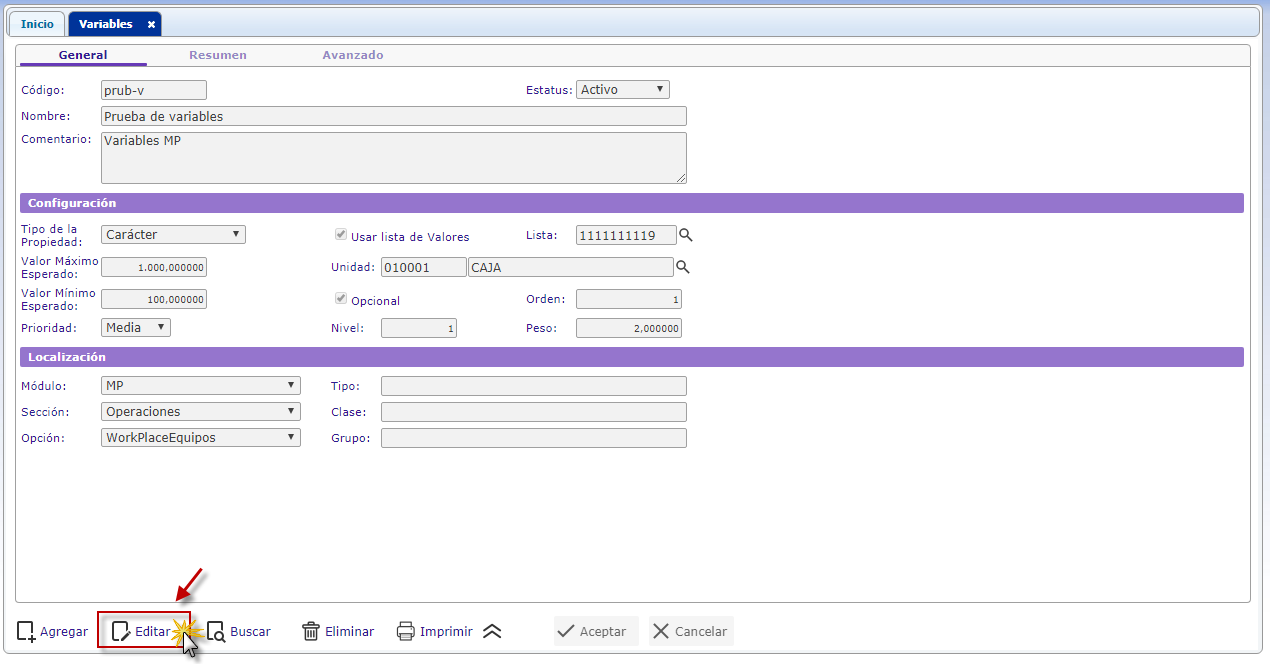
Task: Click the Buscar search icon
Action: 216,631
